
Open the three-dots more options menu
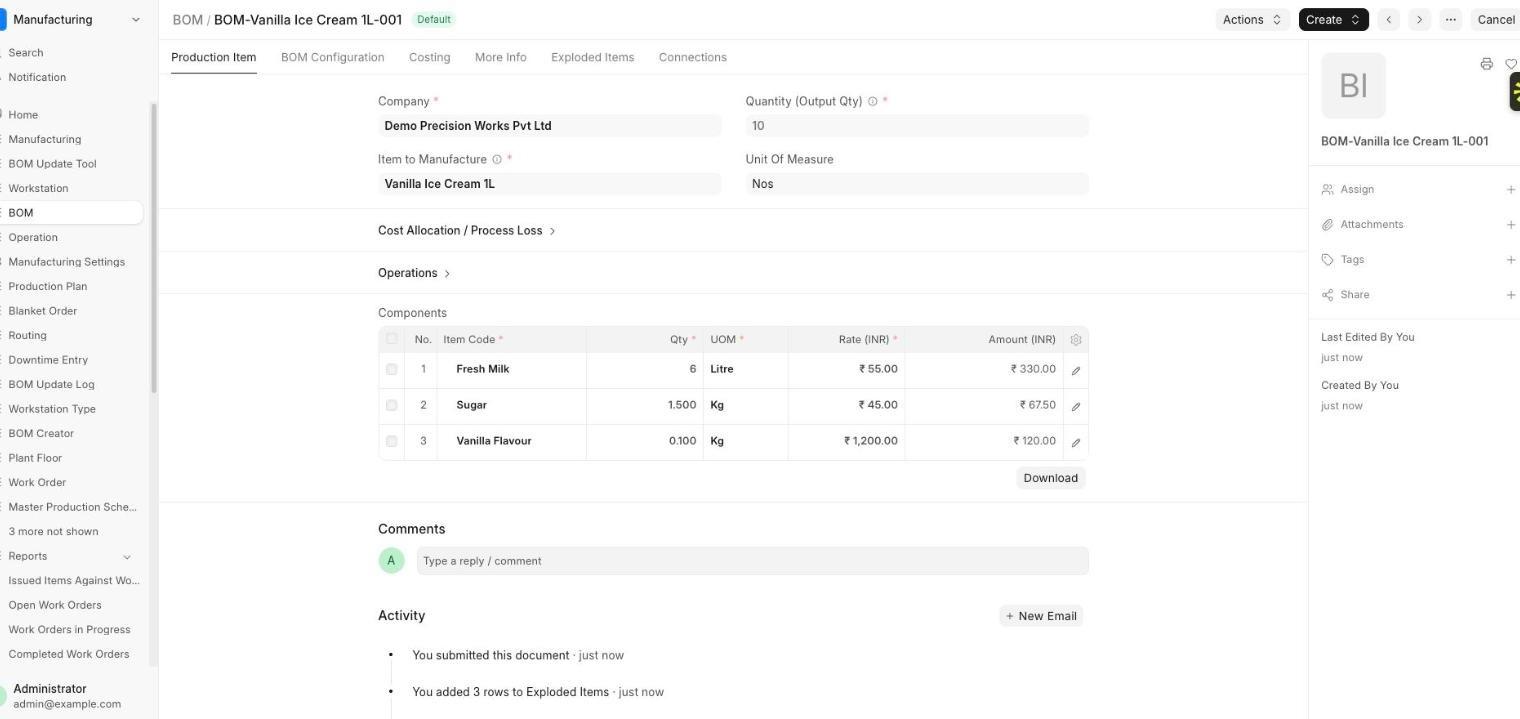[1450, 20]
